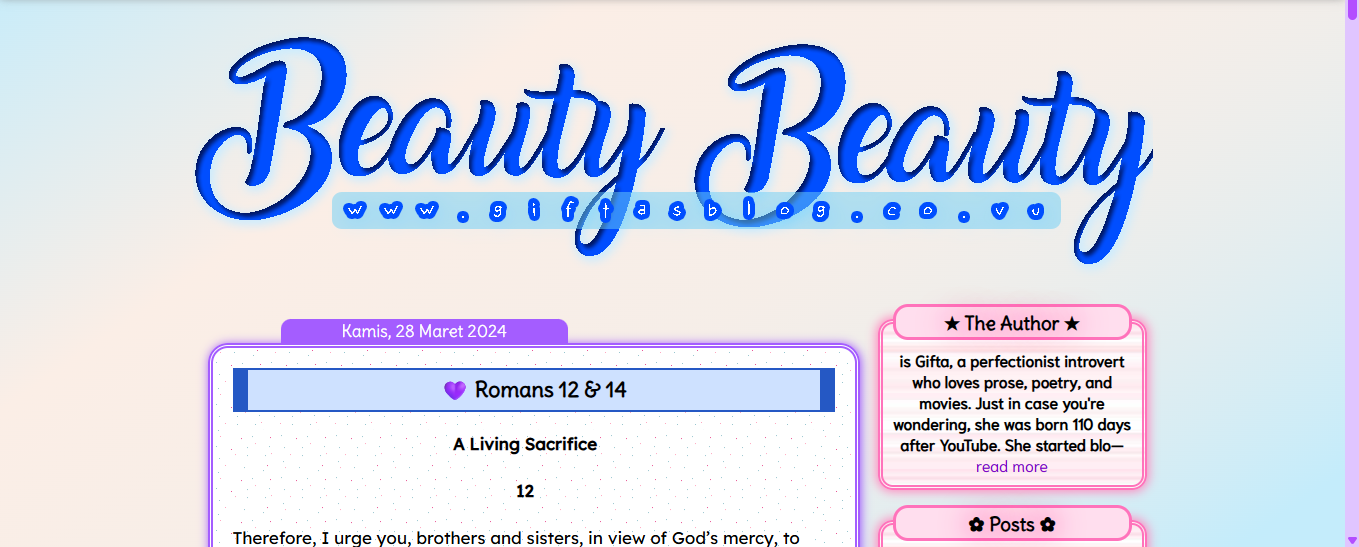Screen dimensions: 1359x547
Task: Click the author bio text about Gifta
Action: tap(1011, 404)
